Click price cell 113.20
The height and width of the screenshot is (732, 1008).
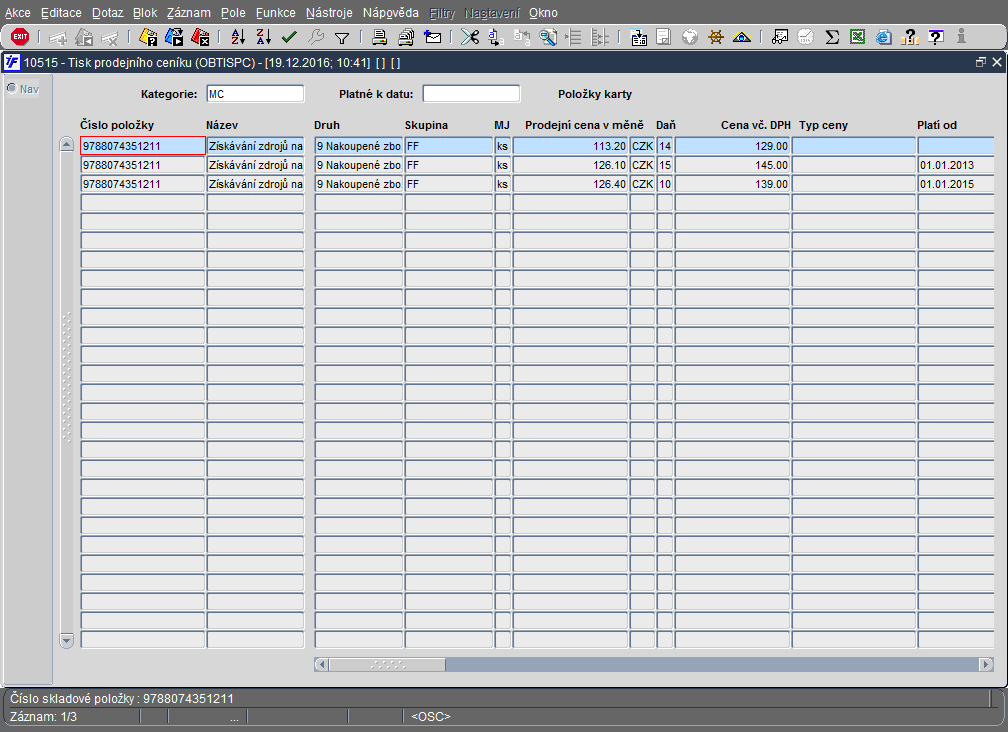click(570, 146)
